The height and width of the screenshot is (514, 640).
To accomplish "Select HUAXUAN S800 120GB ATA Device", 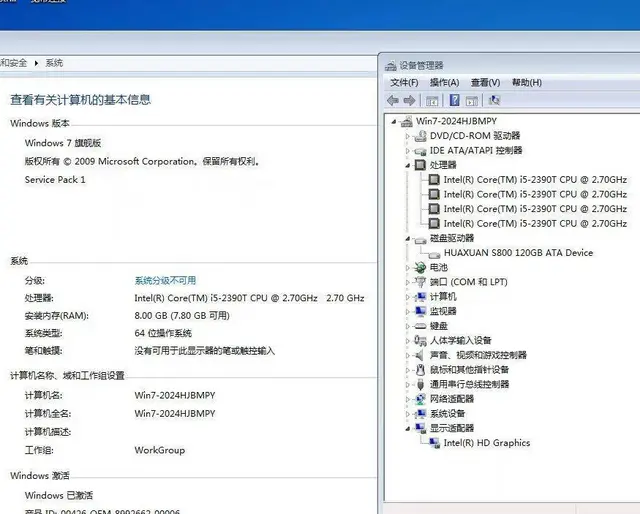I will [518, 253].
